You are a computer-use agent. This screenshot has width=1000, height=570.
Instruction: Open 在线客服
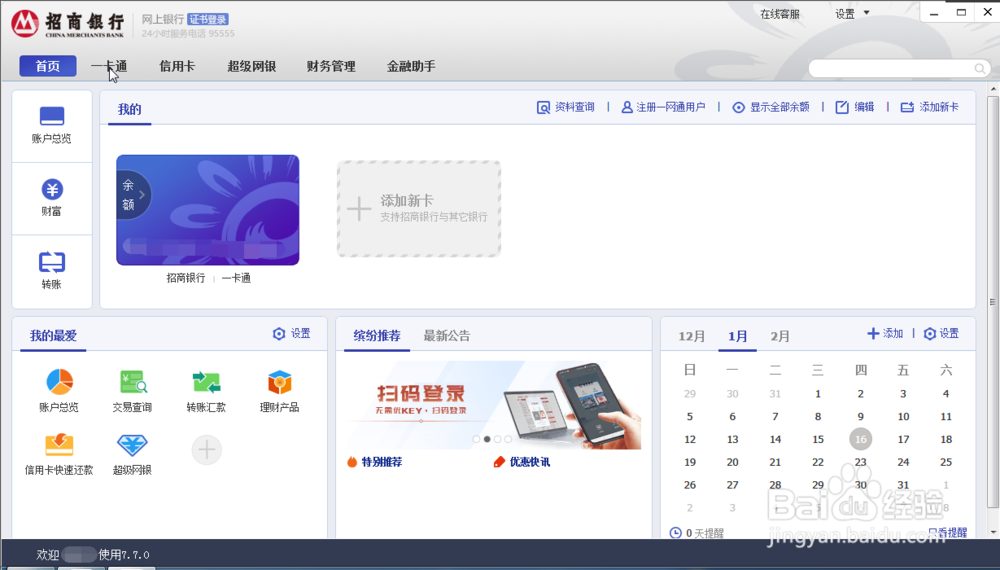coord(779,14)
